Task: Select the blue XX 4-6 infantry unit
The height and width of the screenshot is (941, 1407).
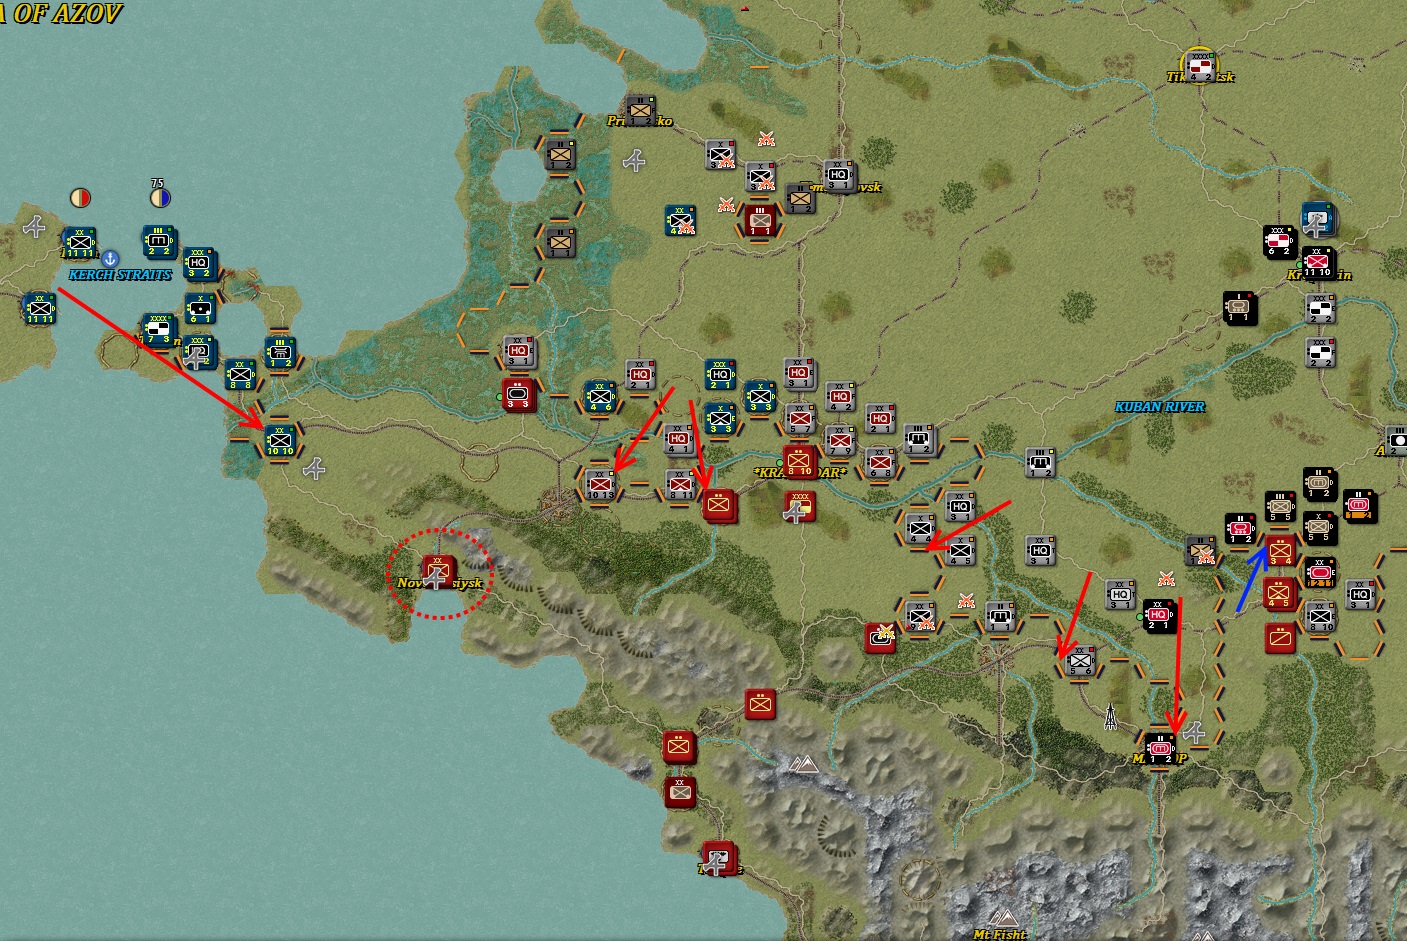Action: [599, 396]
